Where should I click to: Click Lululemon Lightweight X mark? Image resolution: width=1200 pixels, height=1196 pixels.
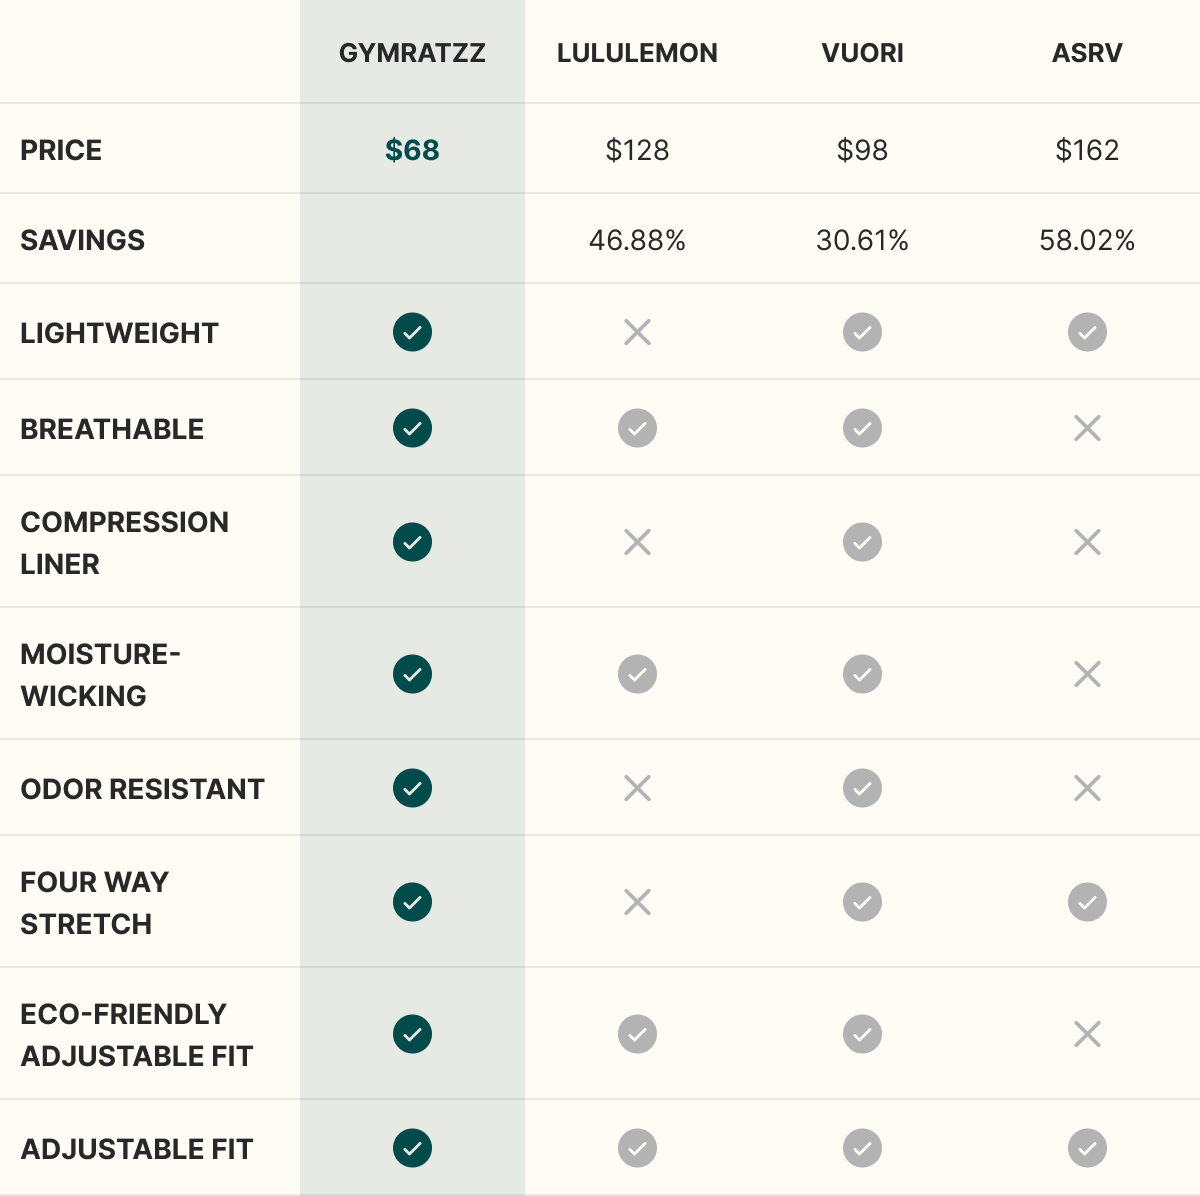click(637, 332)
